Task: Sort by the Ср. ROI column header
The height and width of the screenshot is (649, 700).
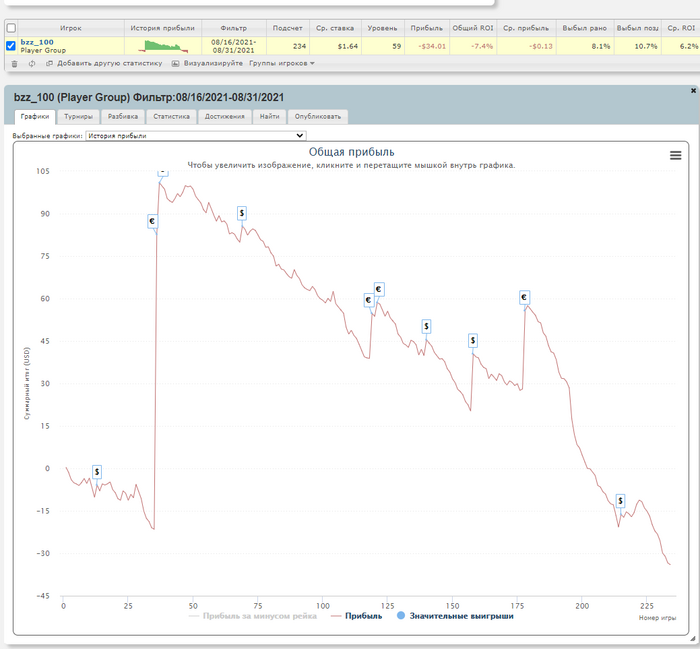Action: [x=681, y=28]
